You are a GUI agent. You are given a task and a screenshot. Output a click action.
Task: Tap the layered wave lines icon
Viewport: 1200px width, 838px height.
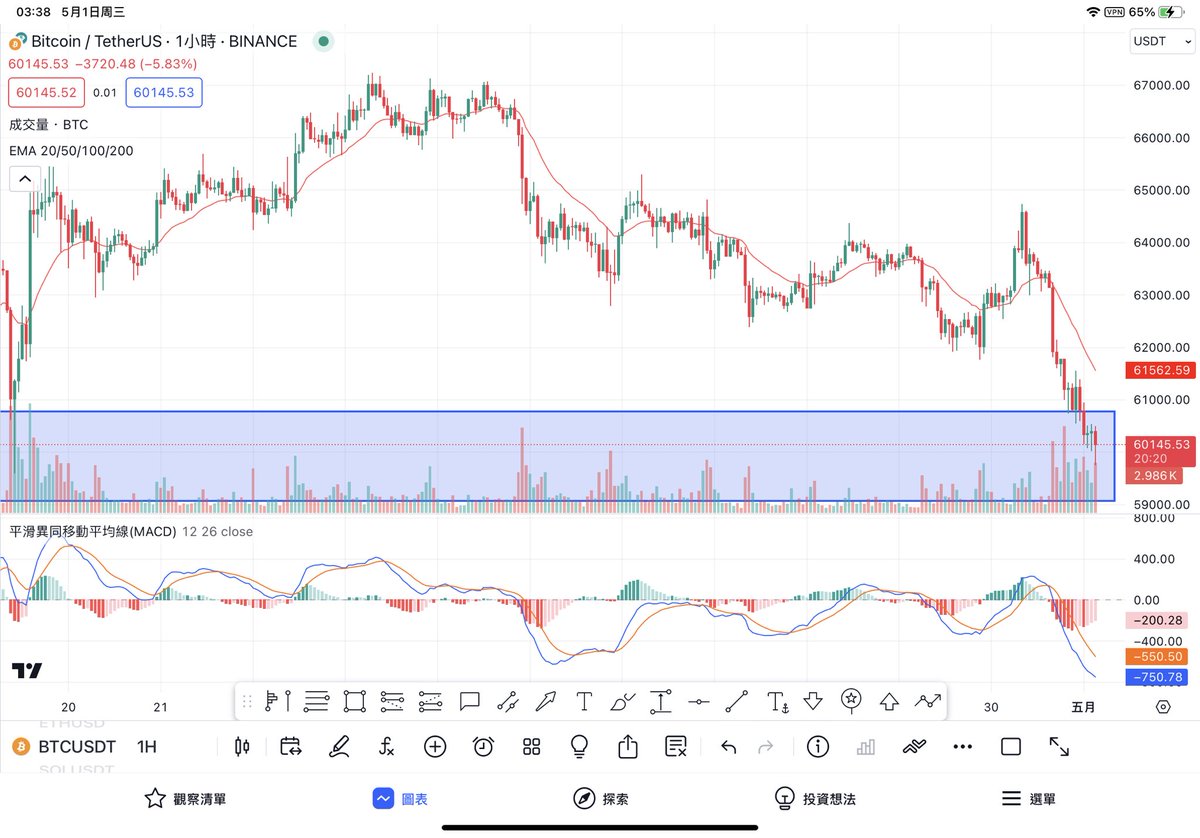click(x=914, y=746)
